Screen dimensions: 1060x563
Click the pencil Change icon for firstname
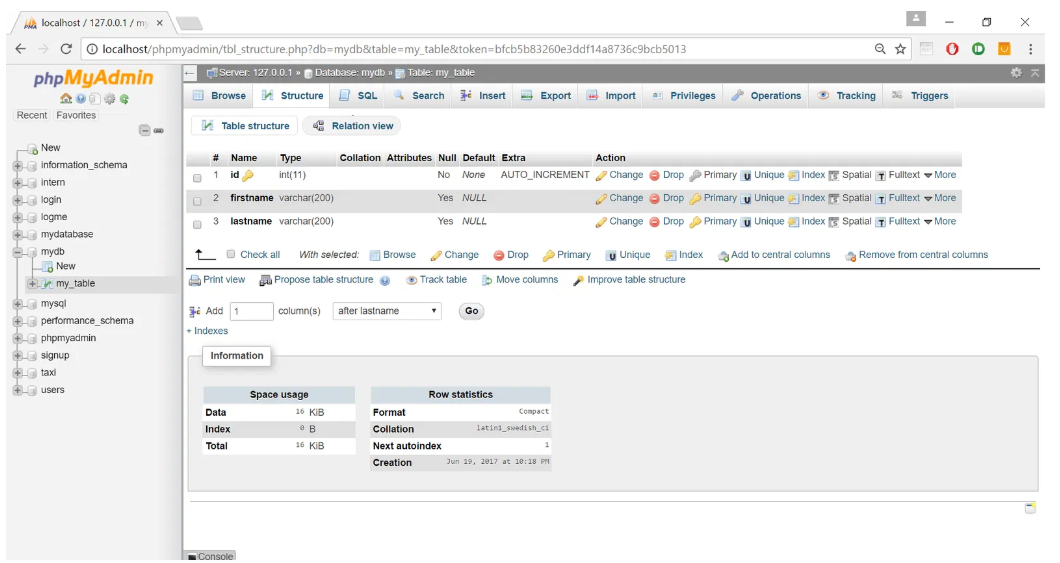(x=601, y=199)
